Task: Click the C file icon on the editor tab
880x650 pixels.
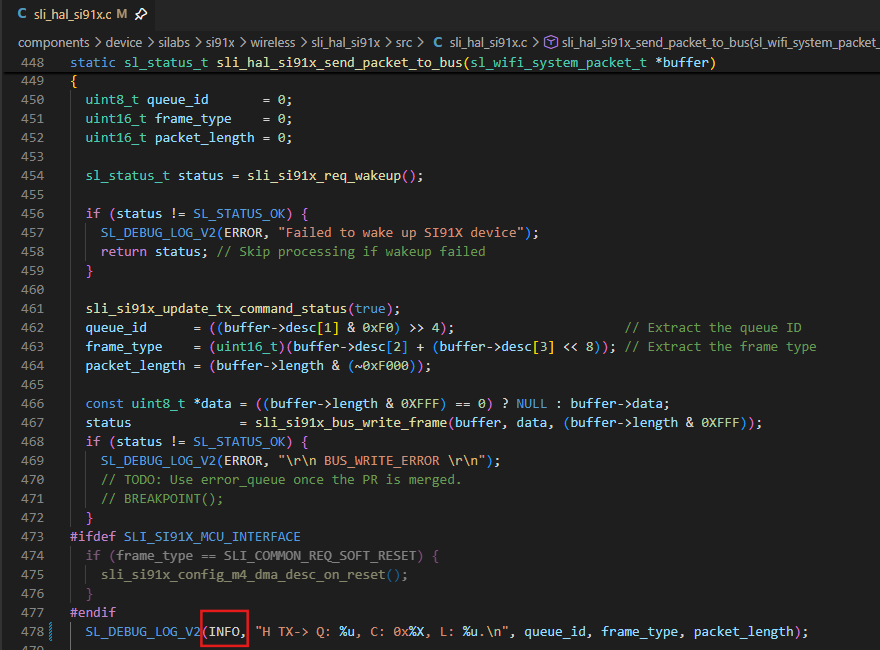Action: [x=22, y=14]
